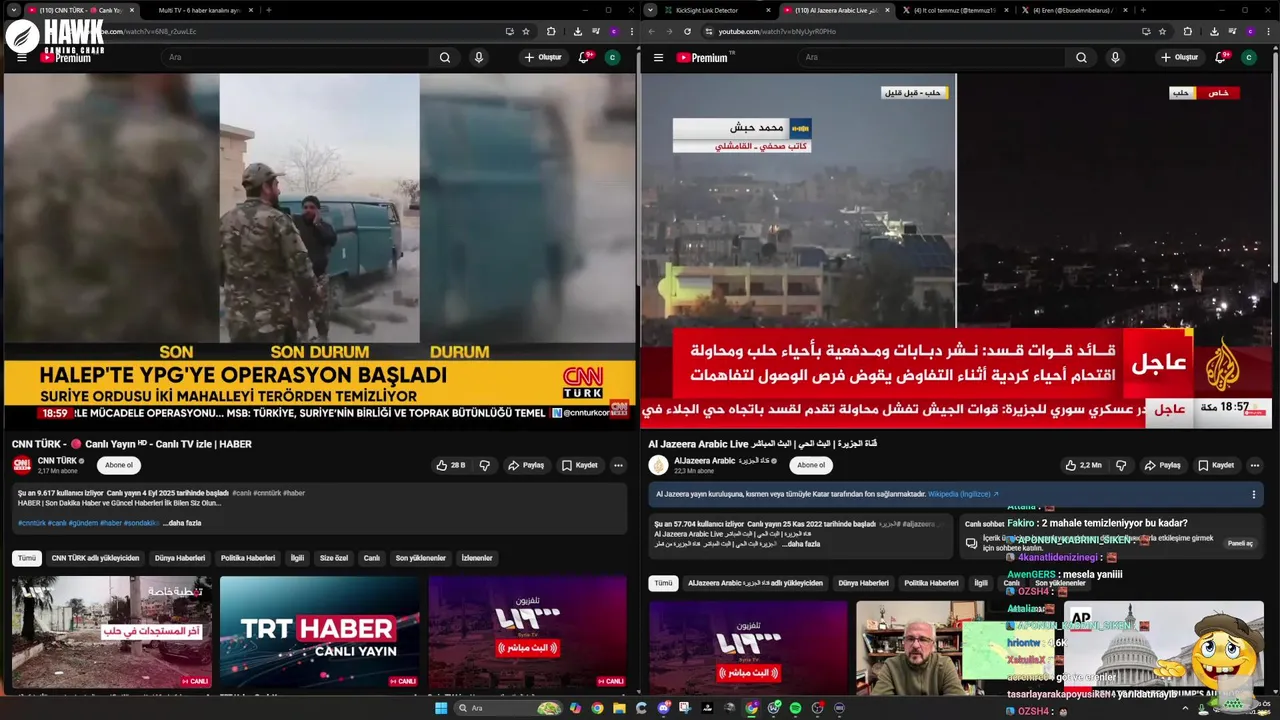Select "CNN TÜRK adlı yükleyiciden" filter chip
This screenshot has height=720, width=1280.
point(95,558)
